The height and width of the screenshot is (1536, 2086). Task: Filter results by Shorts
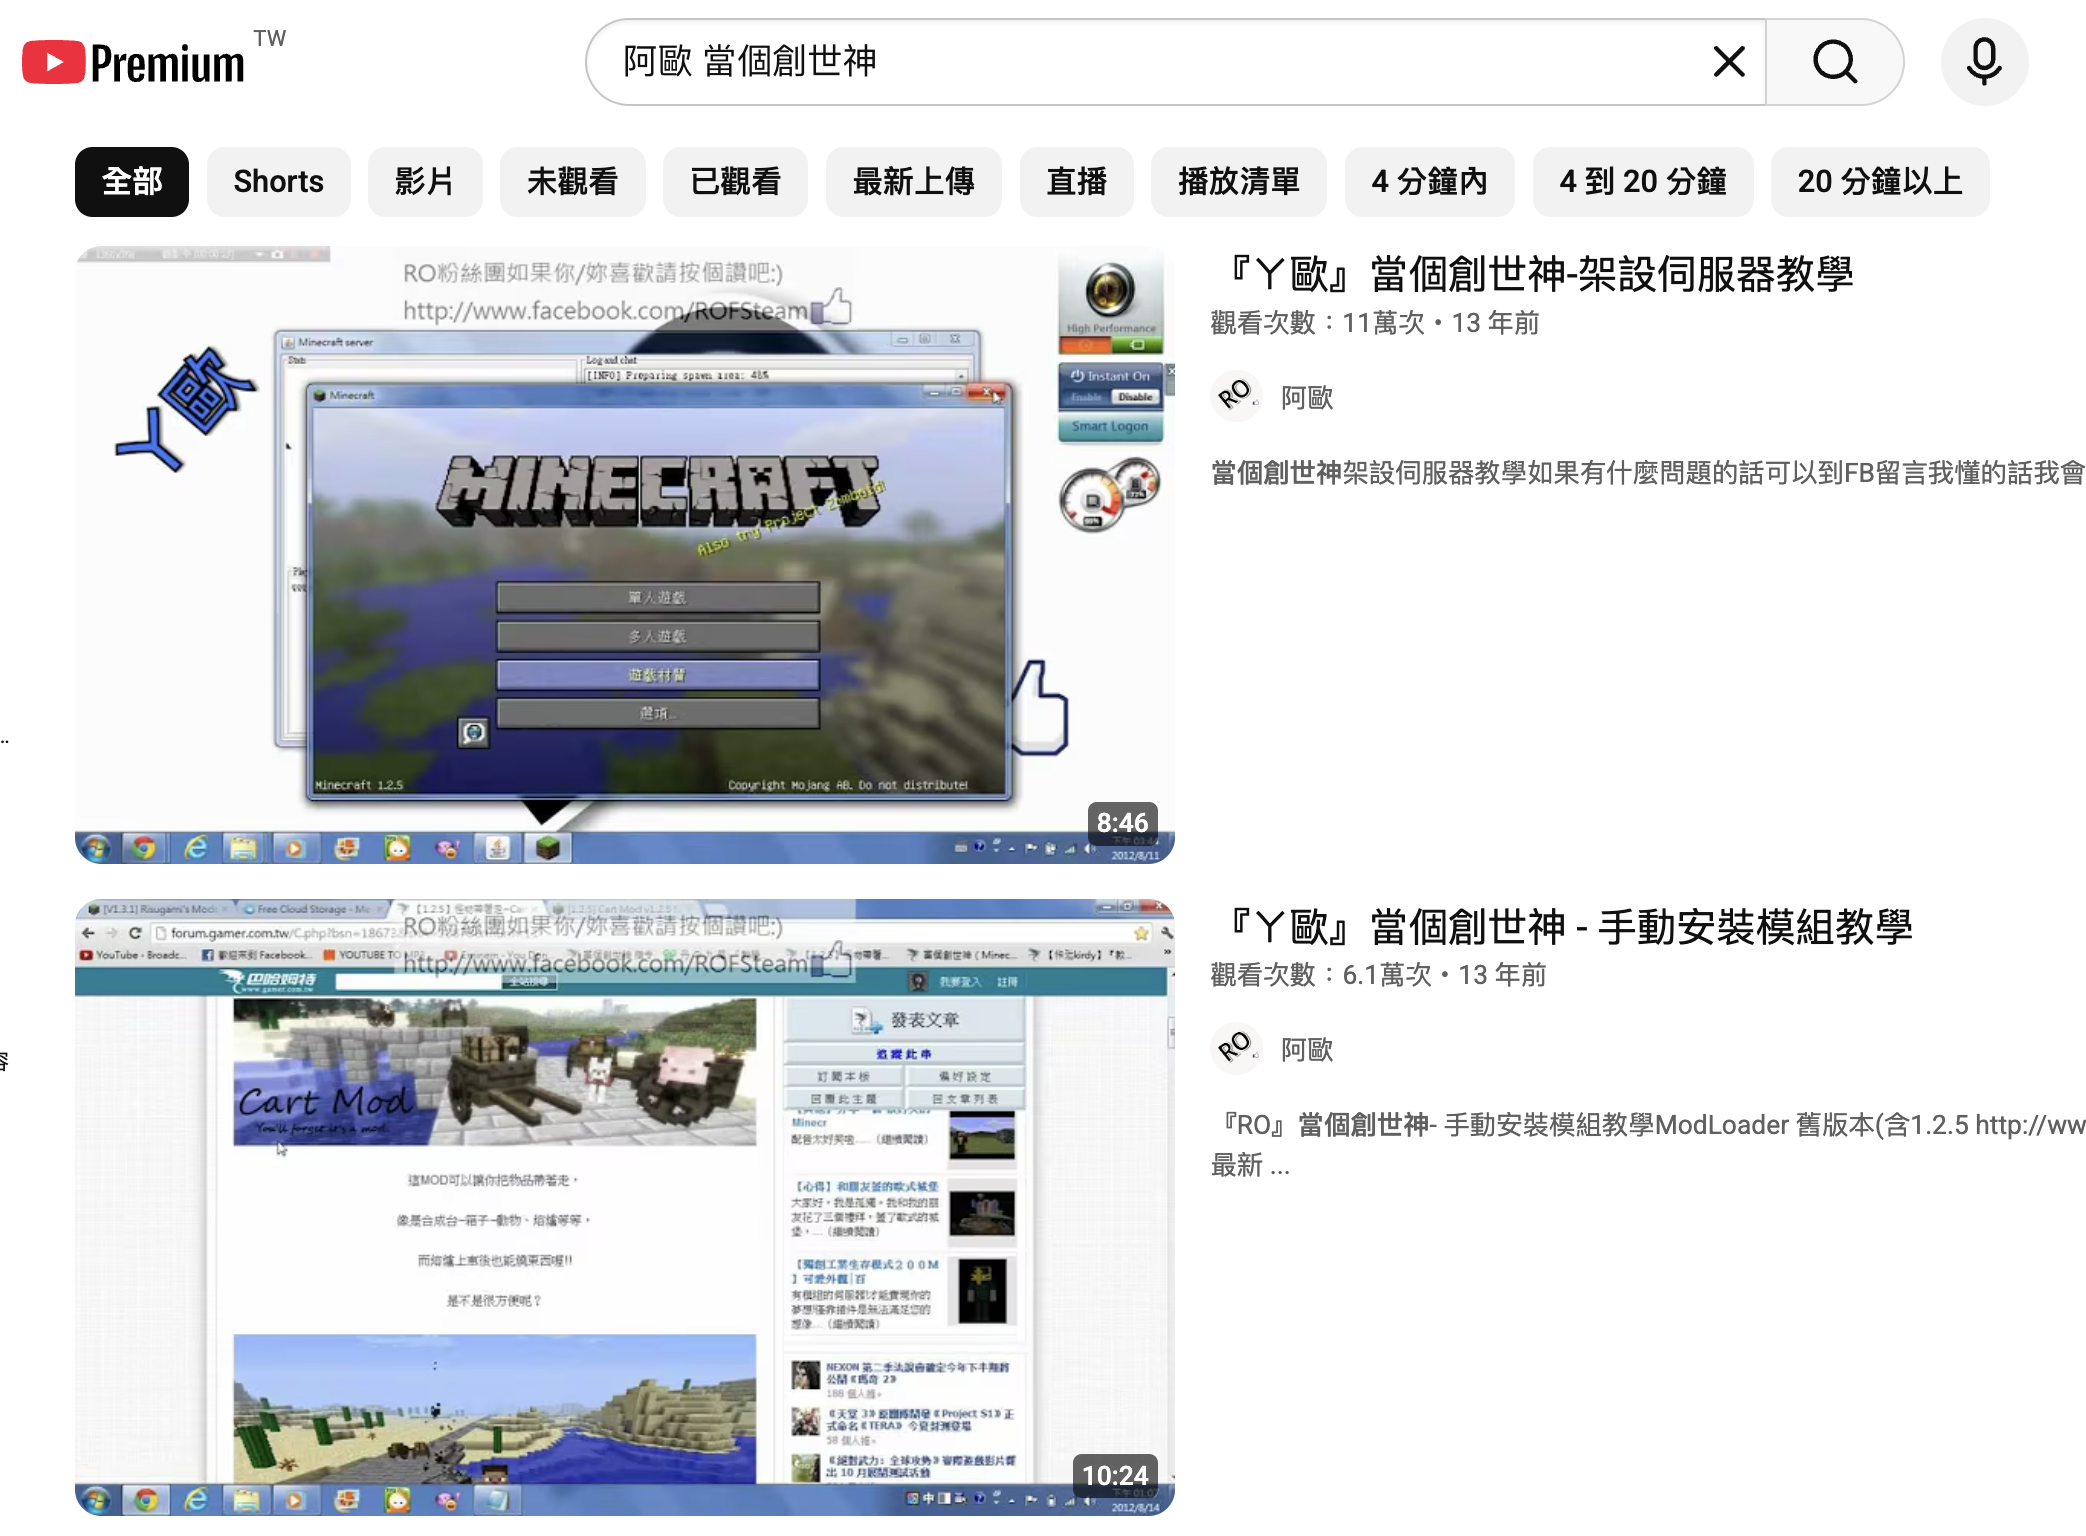coord(278,182)
